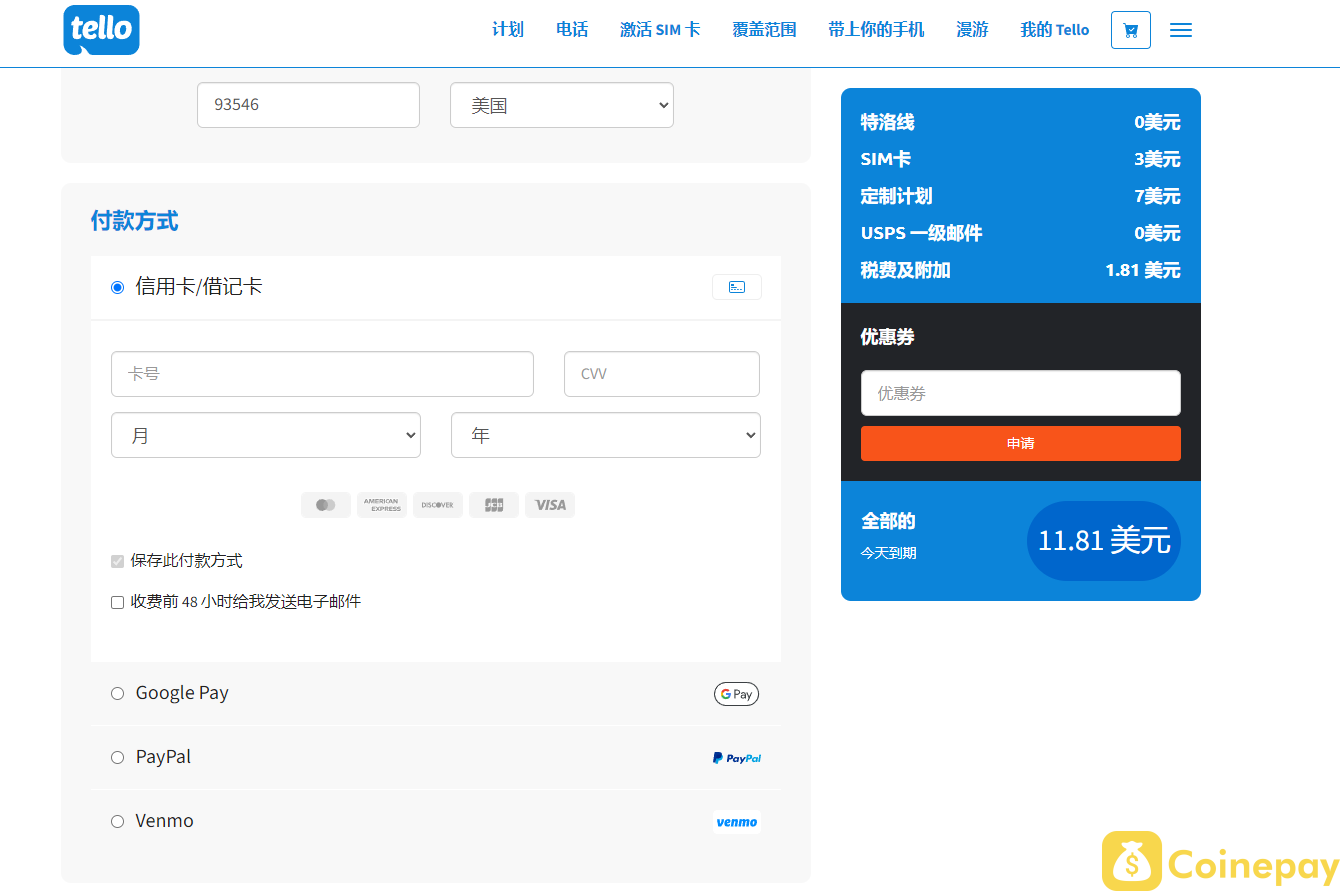Viewport: 1340px width, 891px height.
Task: Click the 全部的 total label
Action: coord(888,521)
